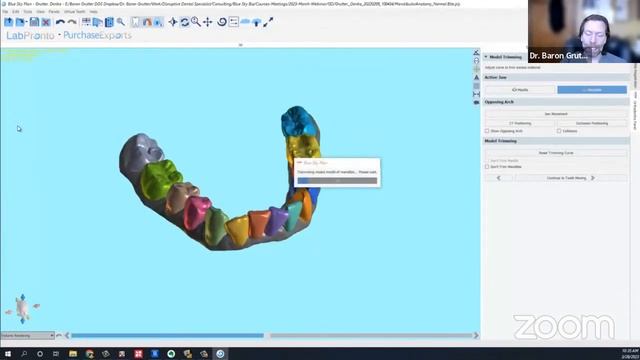Click the camera snapshot side-strip icon
The height and width of the screenshot is (360, 640).
[476, 102]
